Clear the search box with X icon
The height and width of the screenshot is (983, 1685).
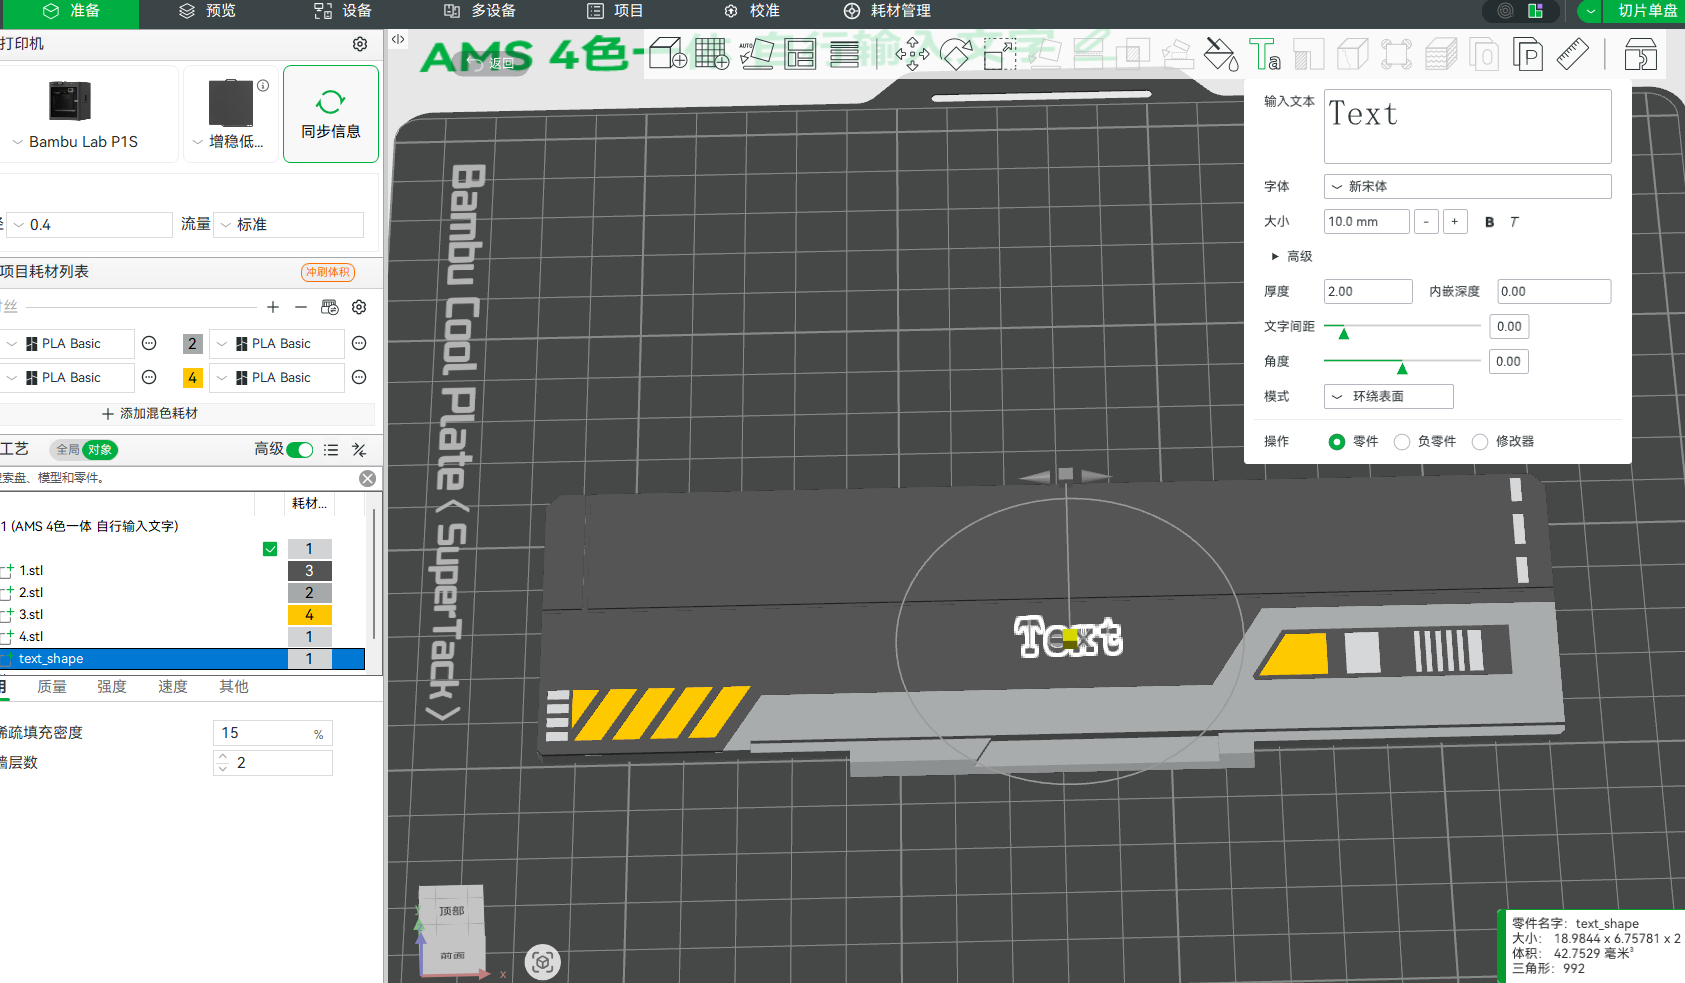368,478
